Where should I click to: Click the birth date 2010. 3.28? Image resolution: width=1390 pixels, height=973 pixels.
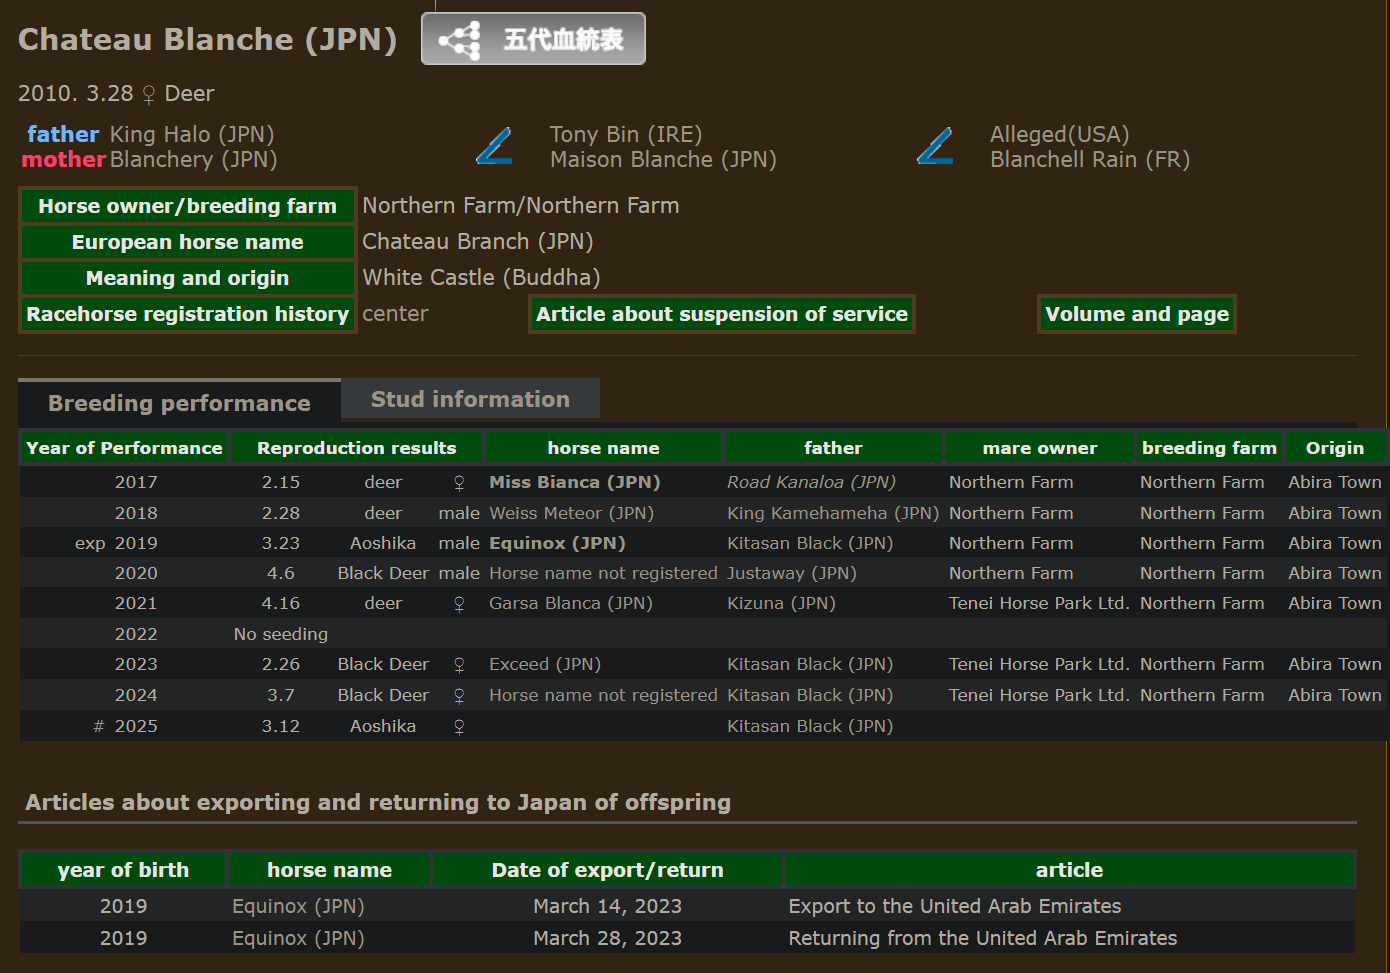click(x=75, y=93)
